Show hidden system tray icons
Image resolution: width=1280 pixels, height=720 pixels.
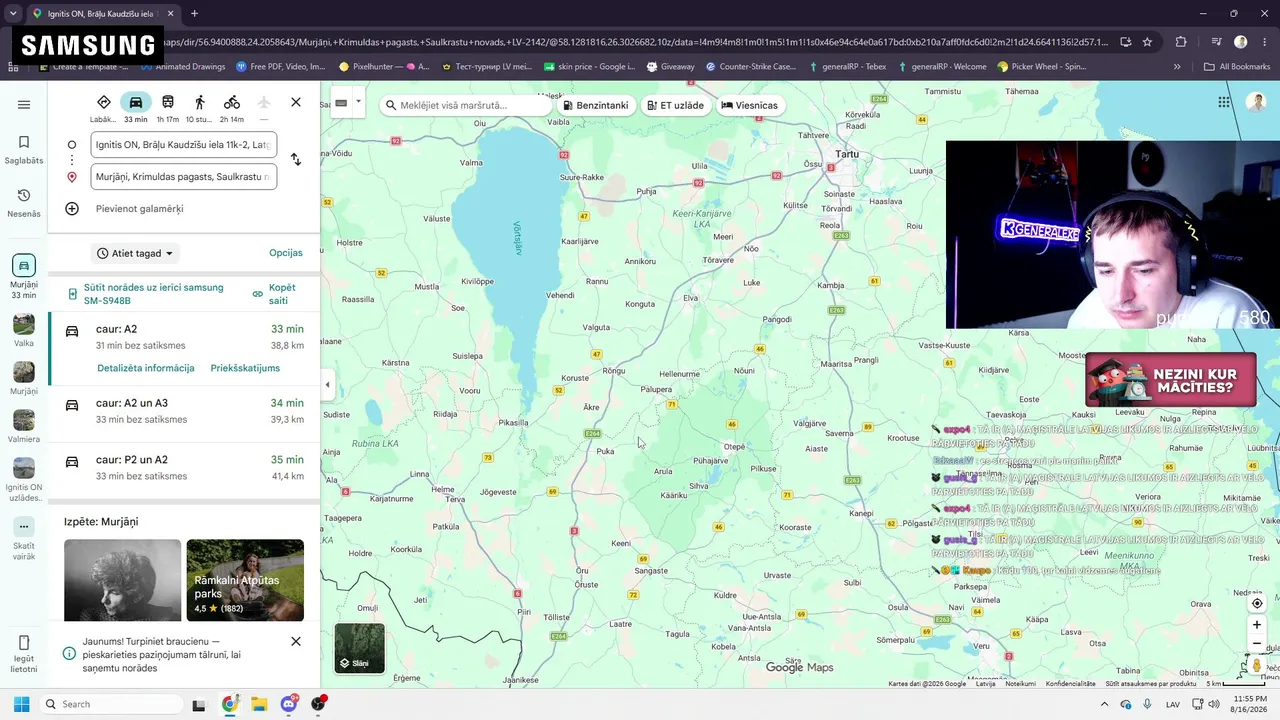pyautogui.click(x=1104, y=704)
